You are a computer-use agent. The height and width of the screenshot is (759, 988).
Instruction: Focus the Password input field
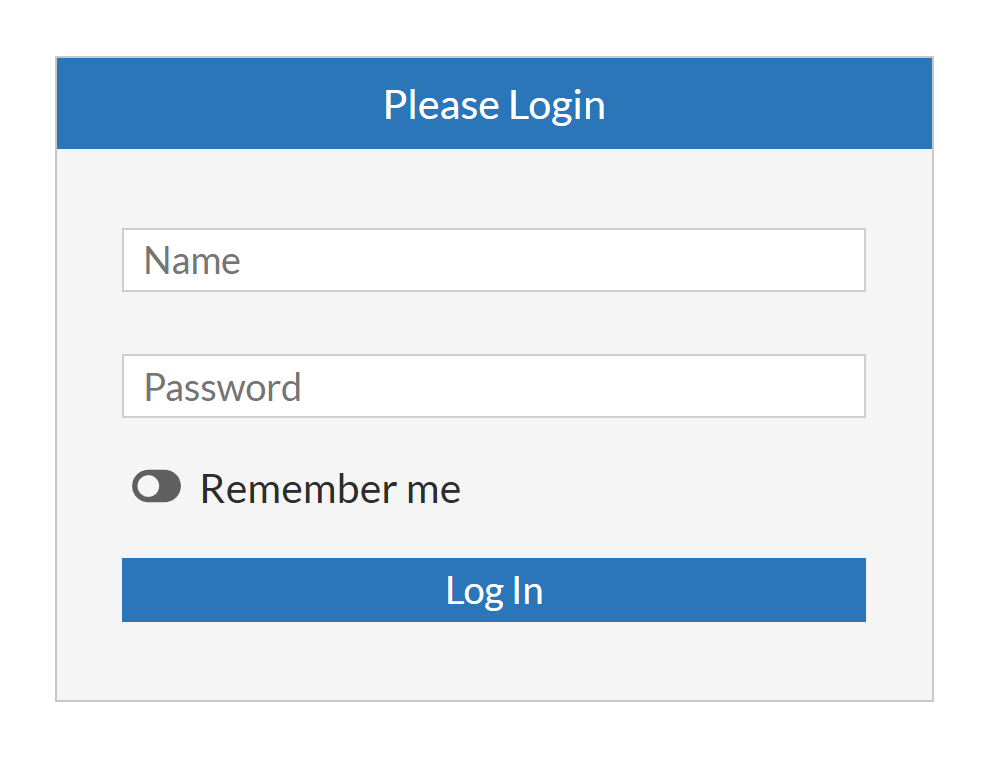click(x=493, y=386)
